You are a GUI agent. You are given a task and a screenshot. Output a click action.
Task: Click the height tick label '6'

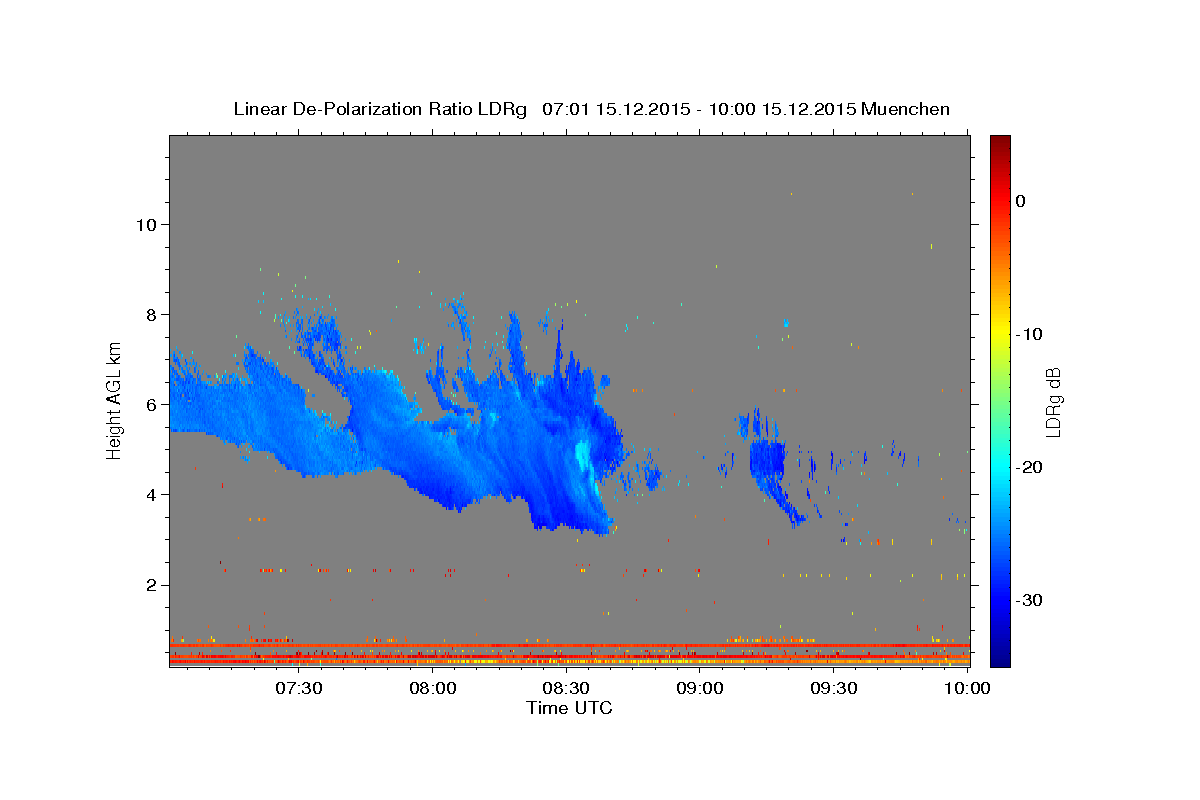point(152,404)
